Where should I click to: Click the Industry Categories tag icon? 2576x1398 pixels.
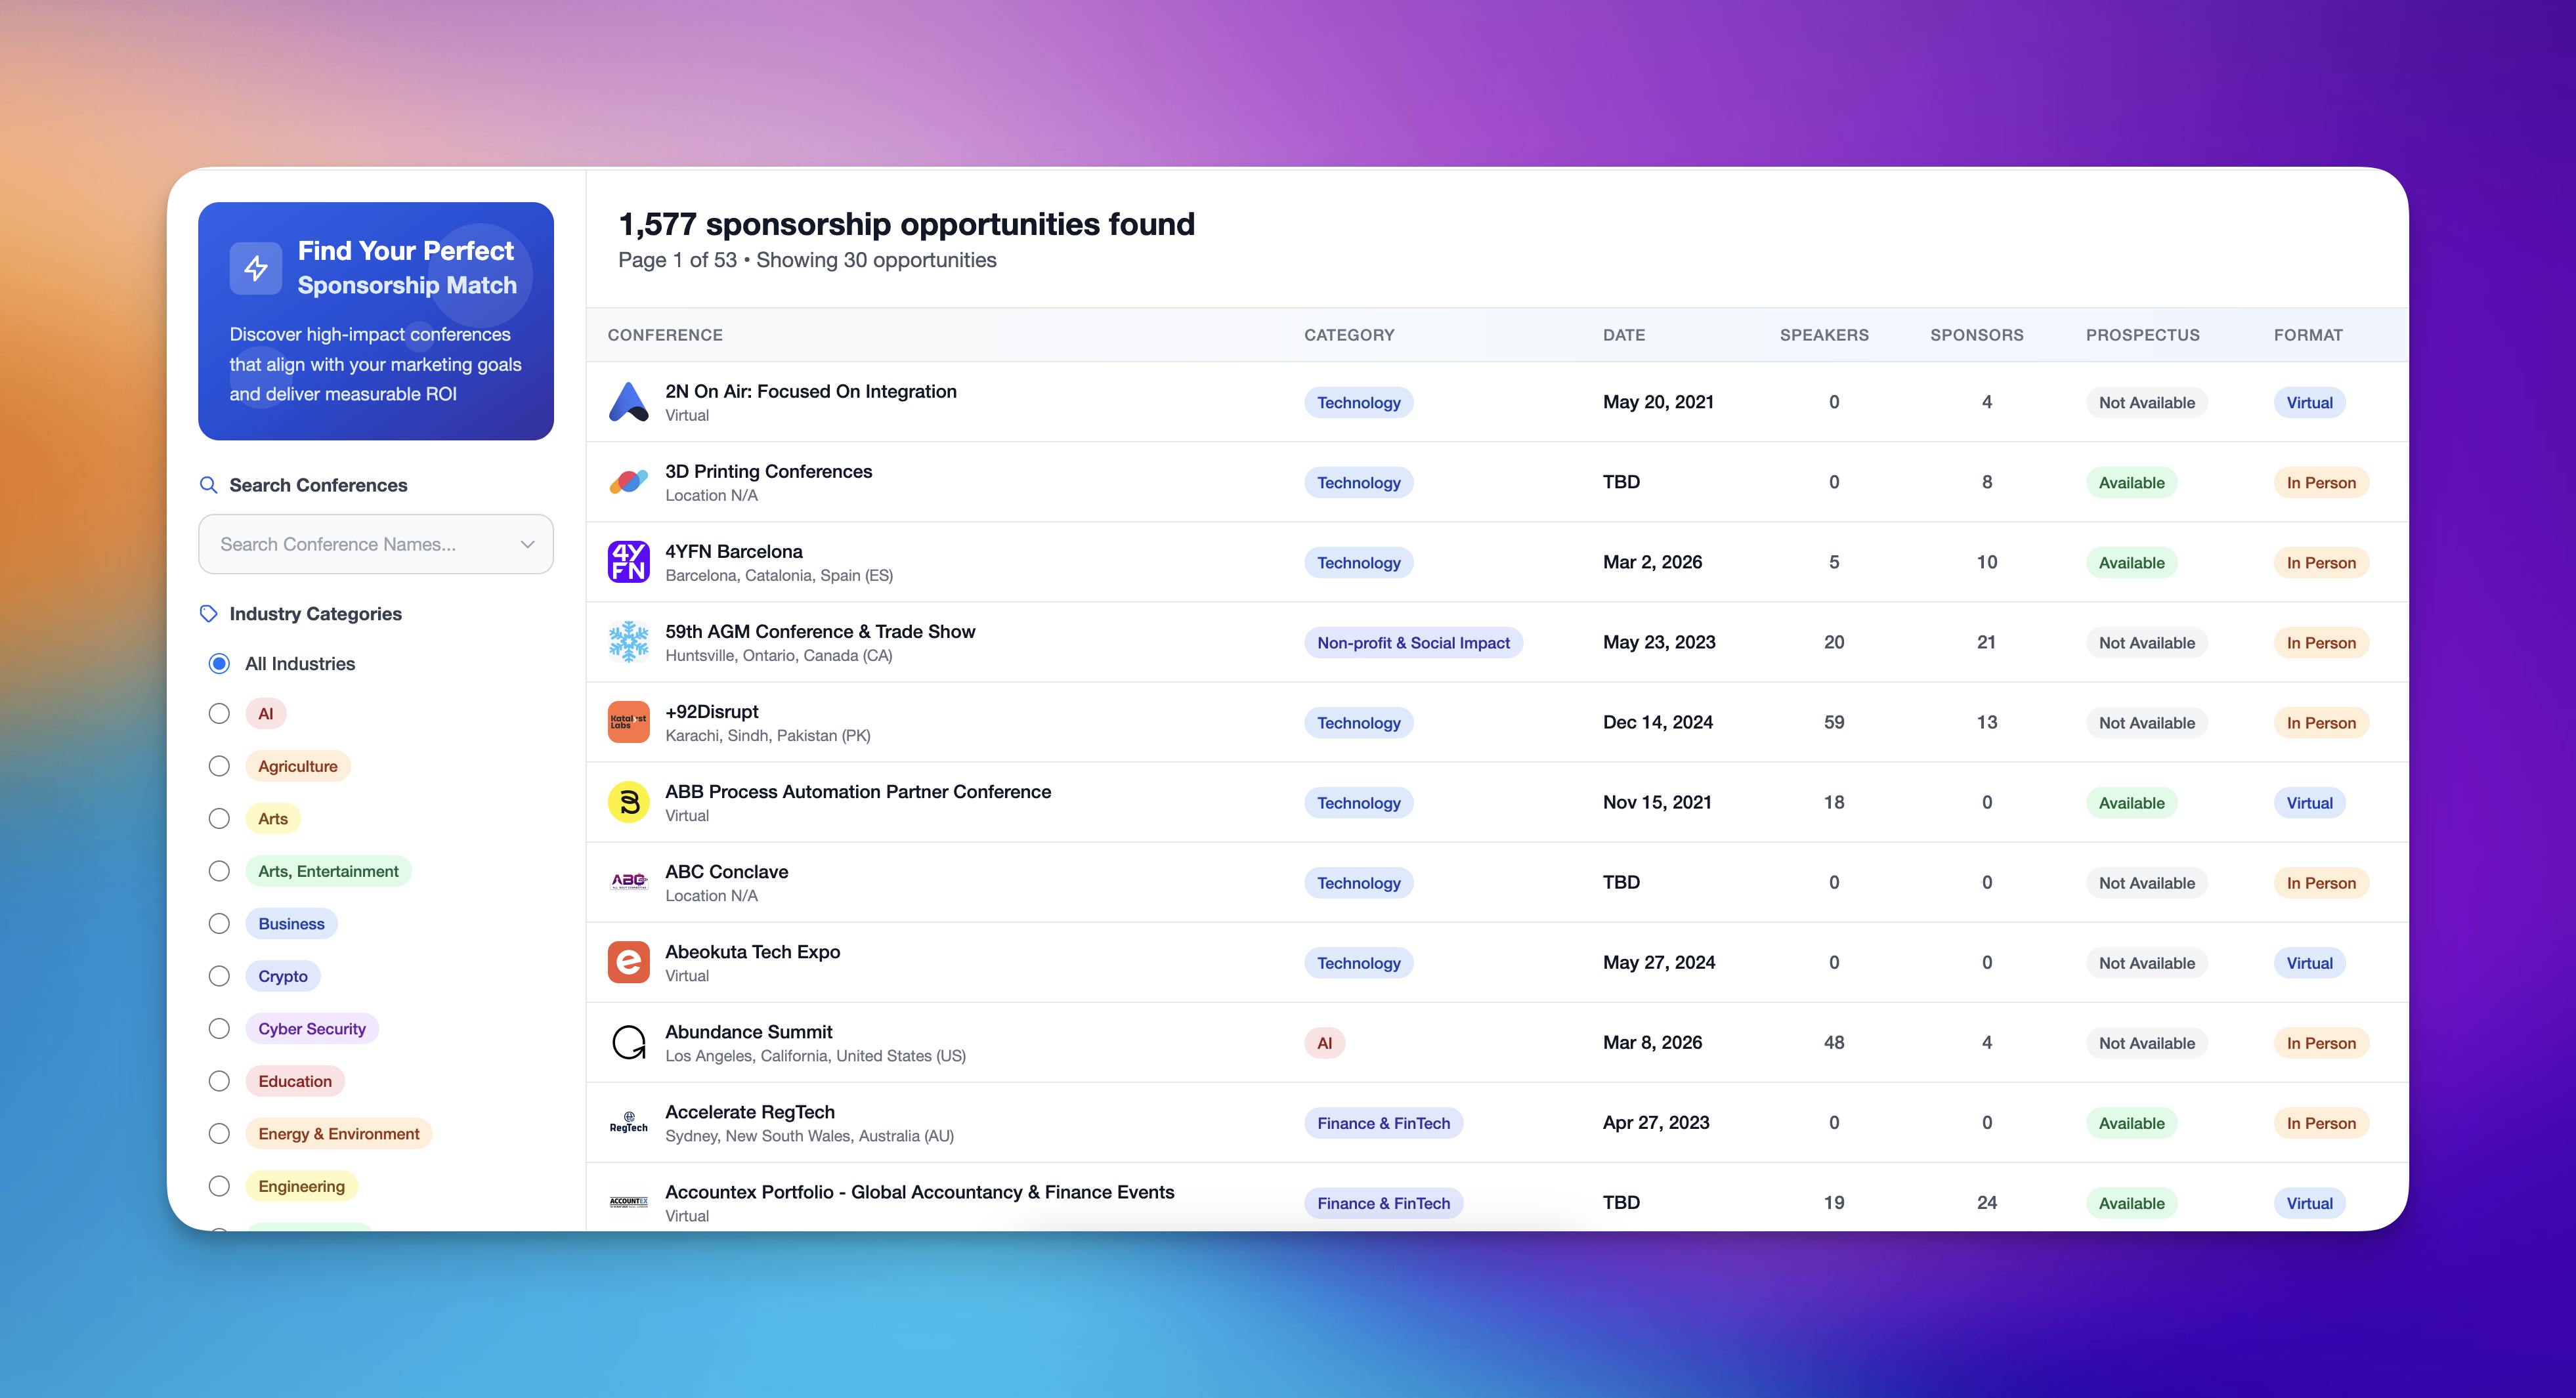point(208,614)
